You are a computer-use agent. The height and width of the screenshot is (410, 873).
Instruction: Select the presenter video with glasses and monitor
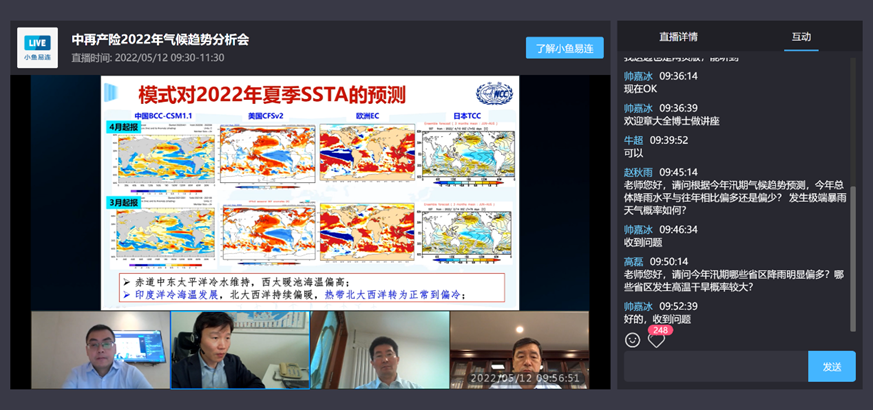coord(101,350)
